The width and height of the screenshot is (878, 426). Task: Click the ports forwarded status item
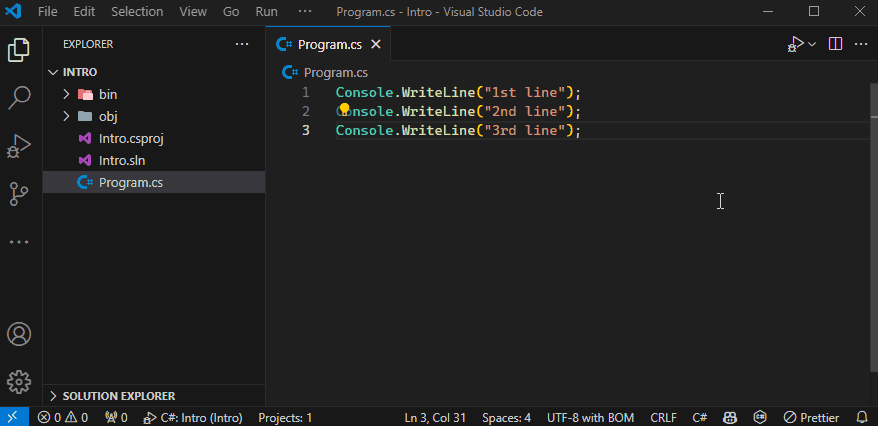pyautogui.click(x=116, y=418)
